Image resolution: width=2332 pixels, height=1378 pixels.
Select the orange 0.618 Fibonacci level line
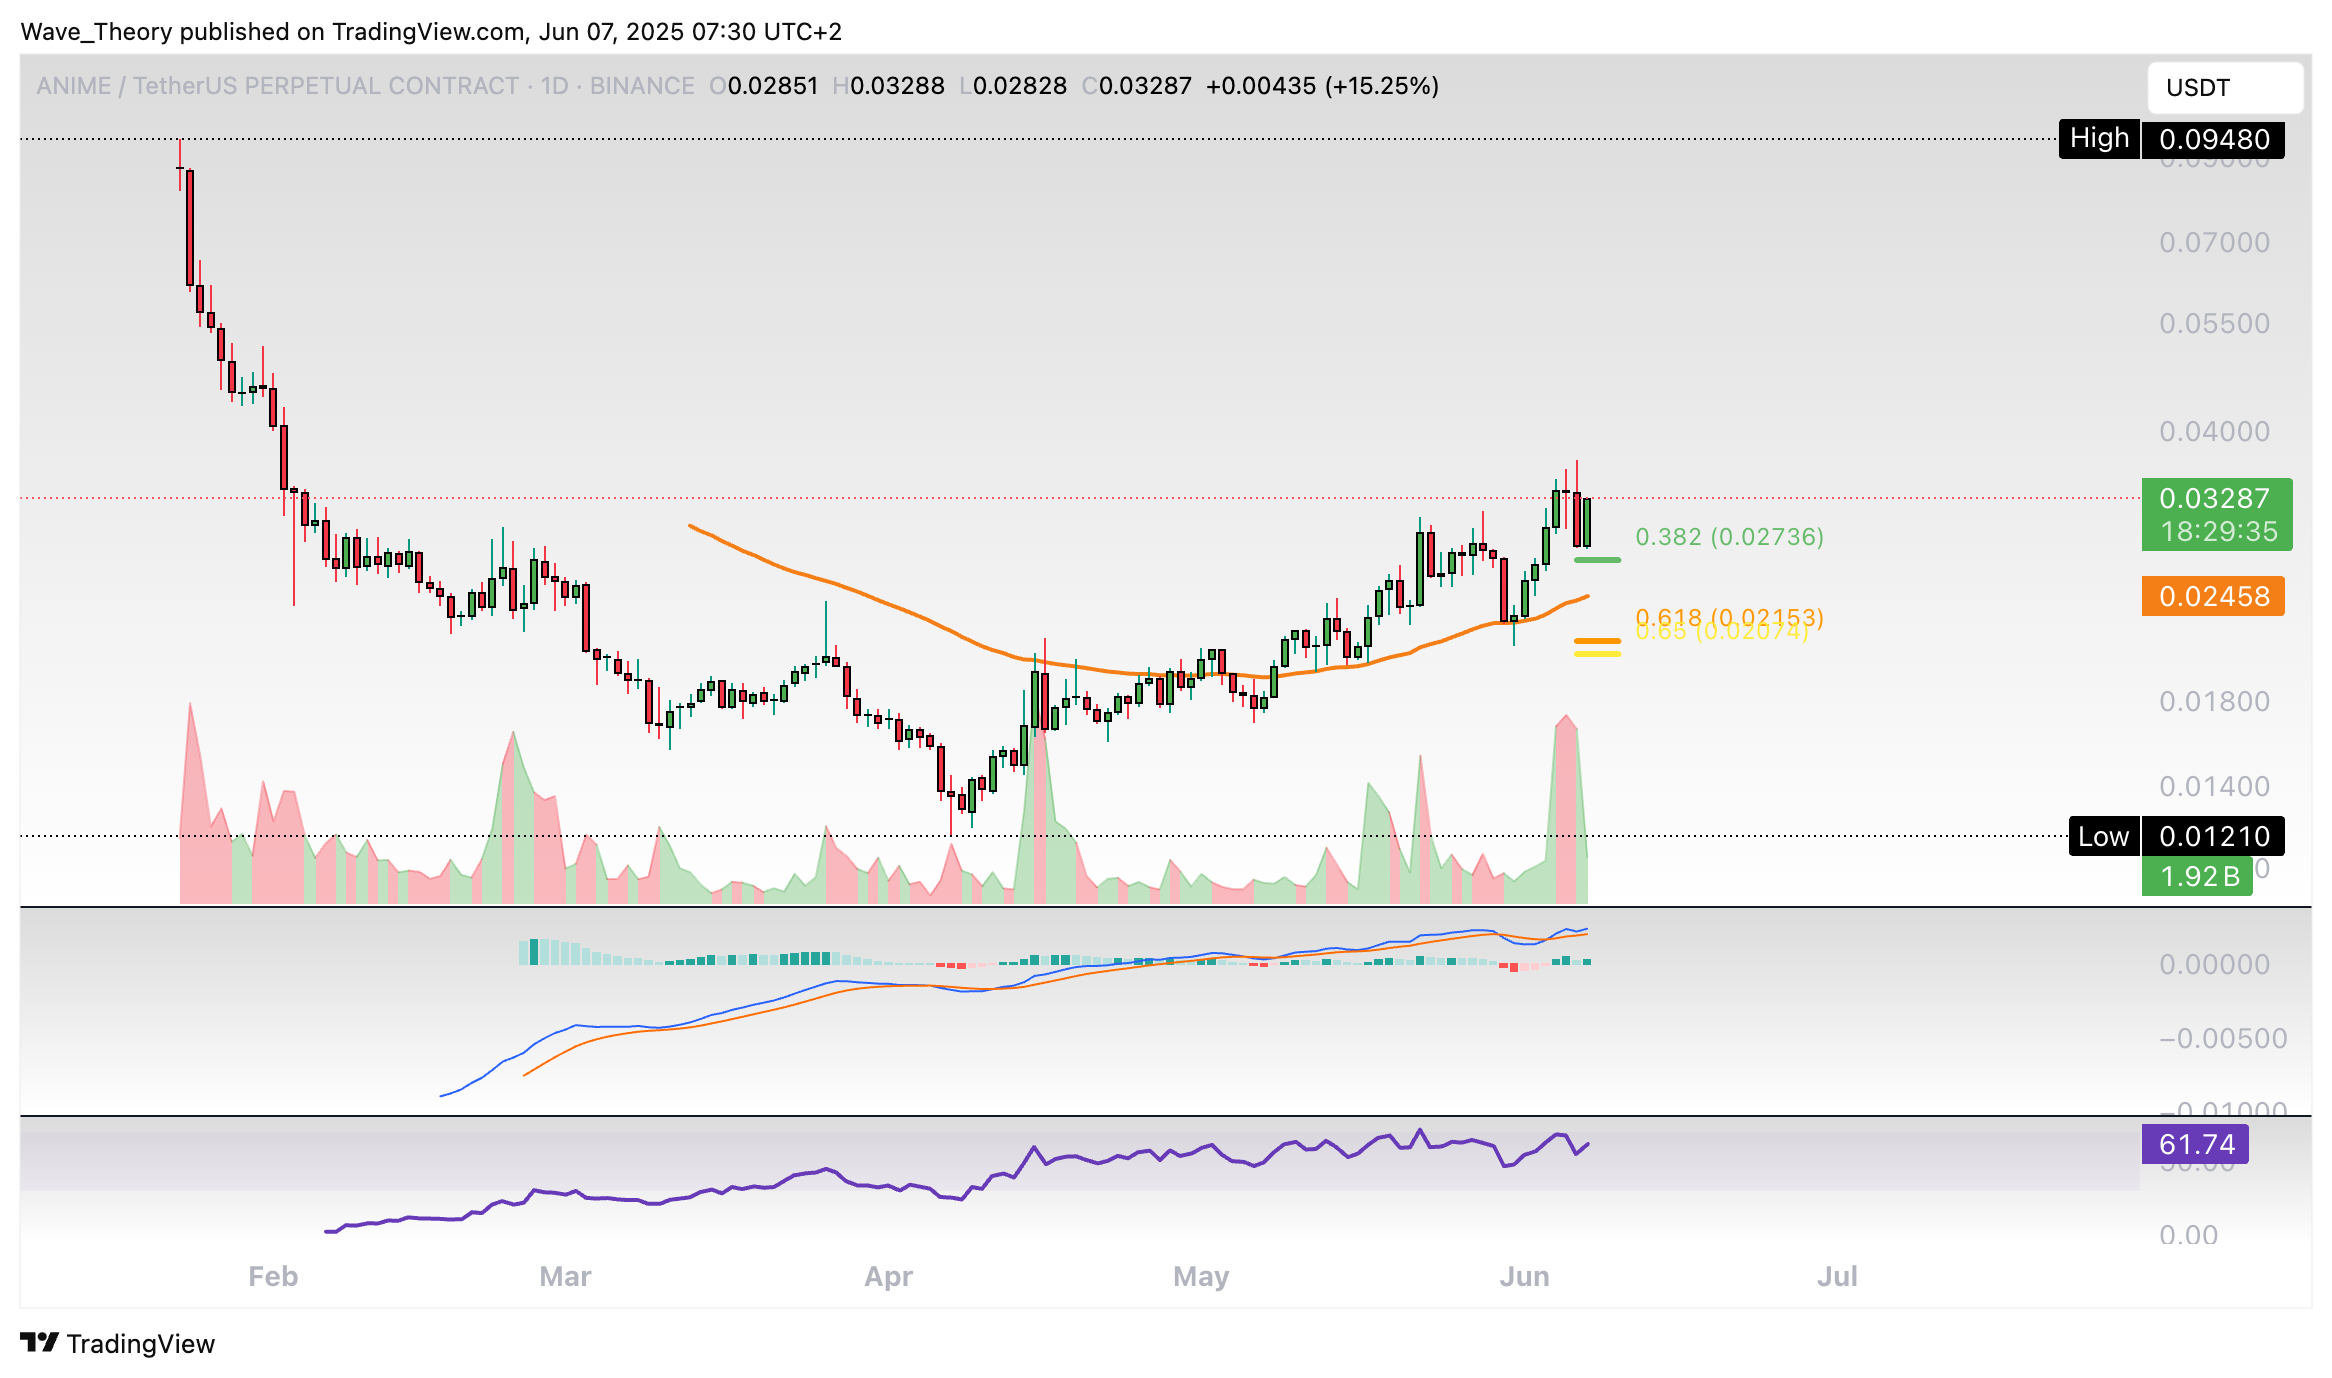click(1597, 640)
